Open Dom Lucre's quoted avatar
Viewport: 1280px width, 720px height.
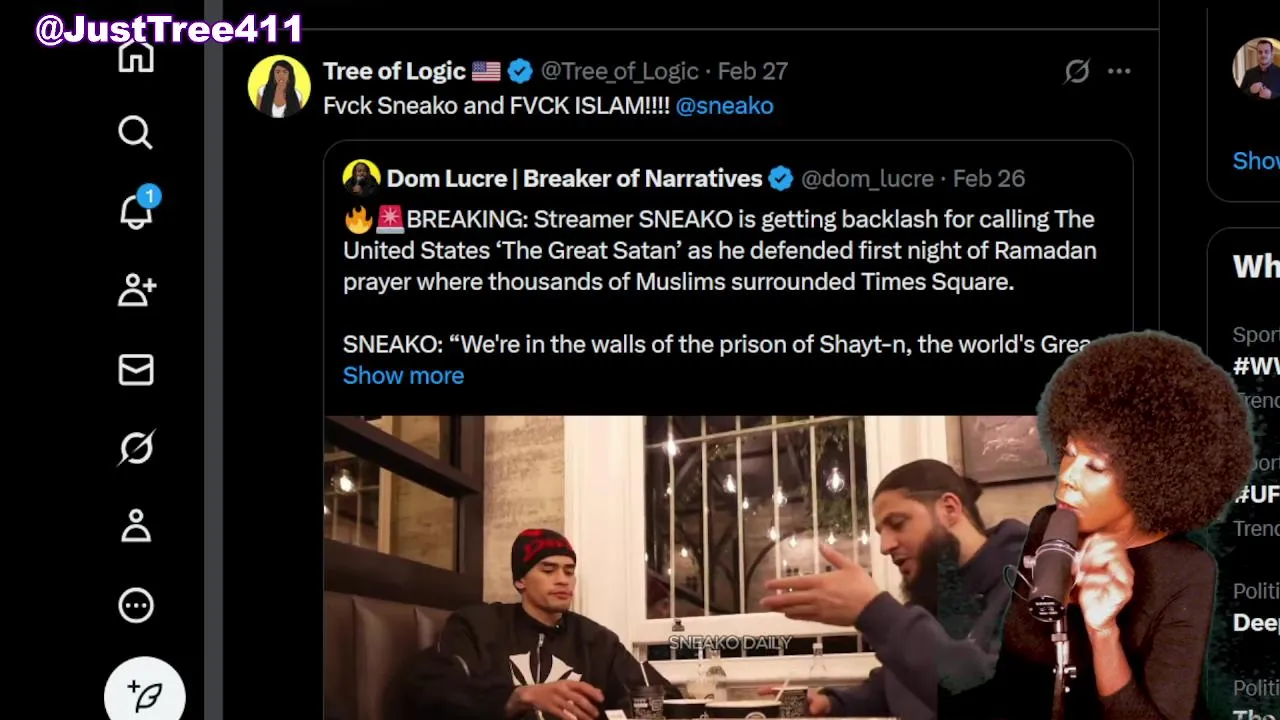(x=361, y=178)
